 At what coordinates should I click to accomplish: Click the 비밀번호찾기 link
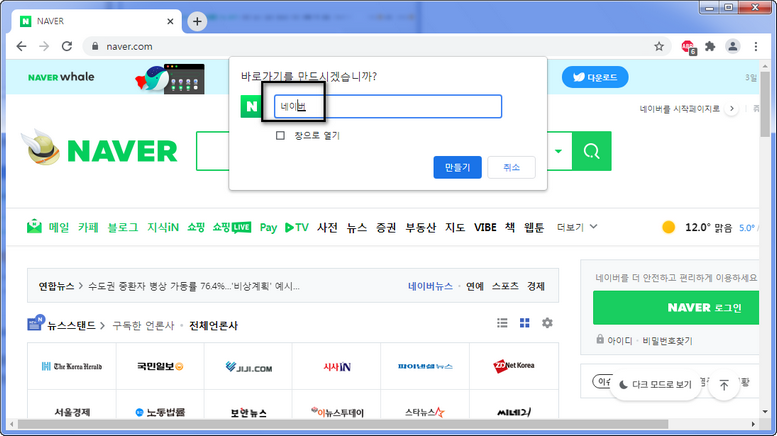click(667, 341)
